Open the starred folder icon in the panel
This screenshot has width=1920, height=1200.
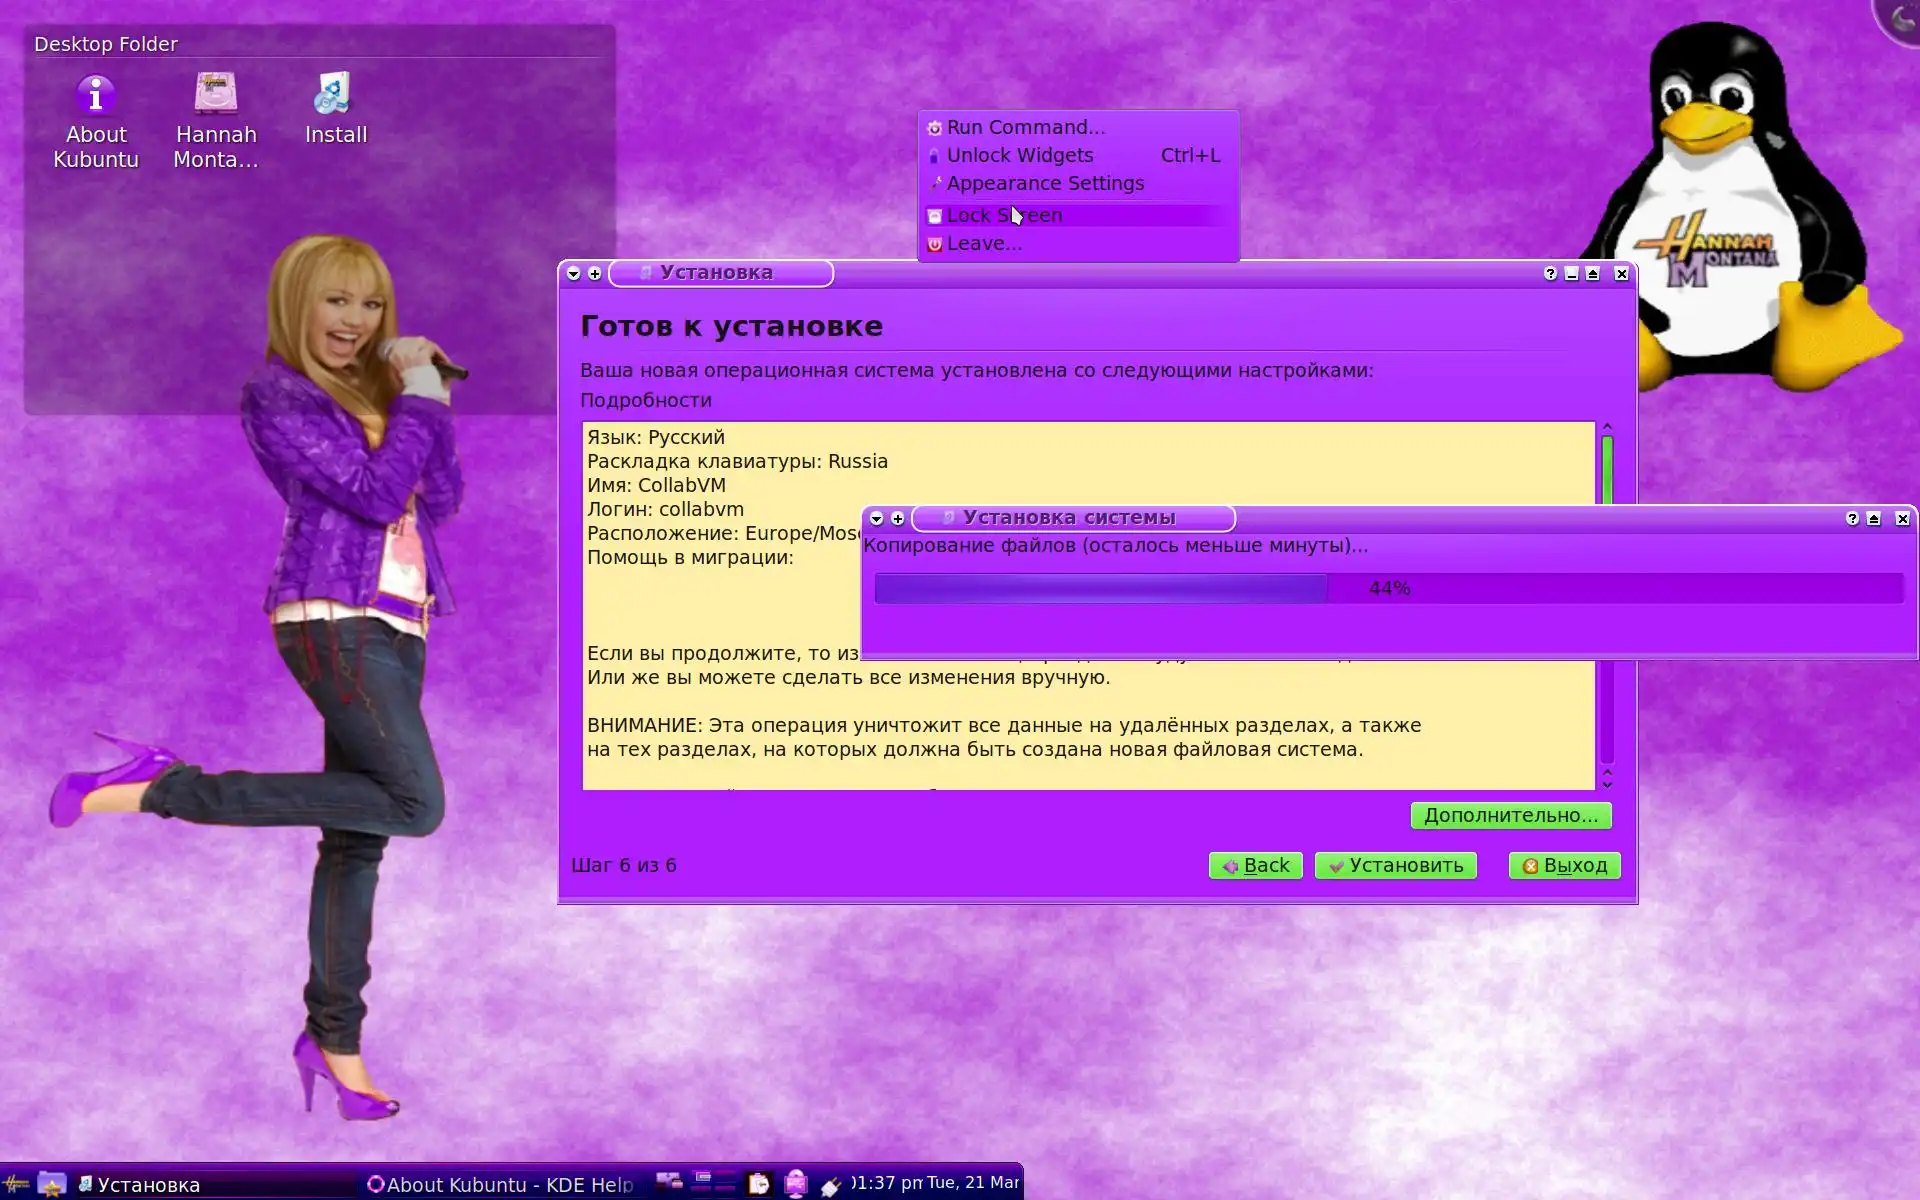(51, 1184)
